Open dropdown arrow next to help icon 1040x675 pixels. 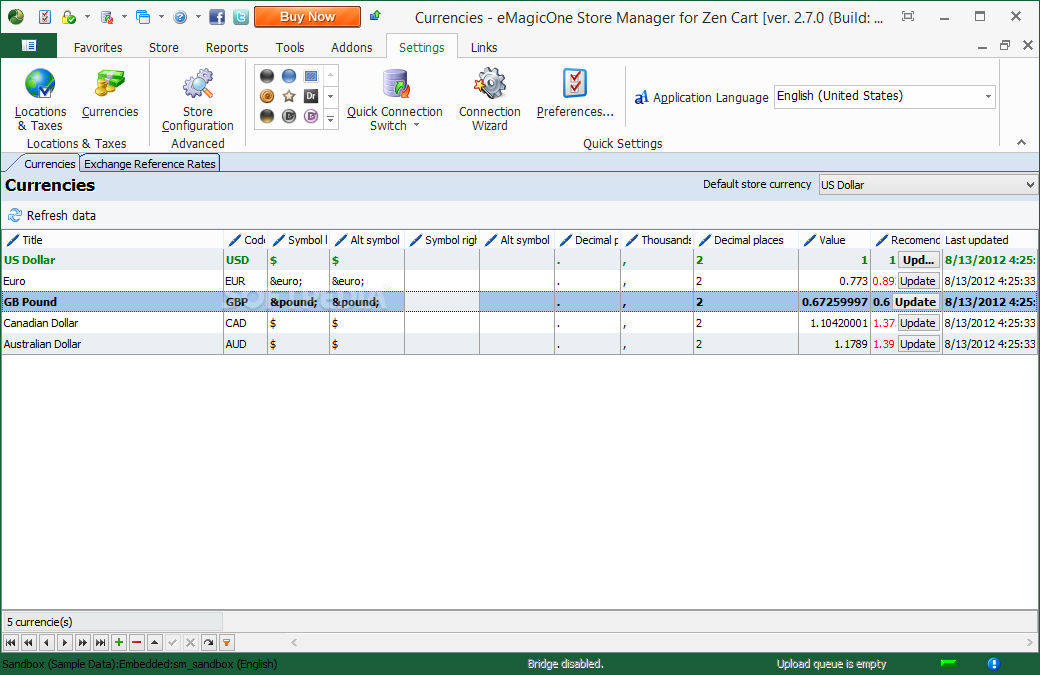point(198,17)
